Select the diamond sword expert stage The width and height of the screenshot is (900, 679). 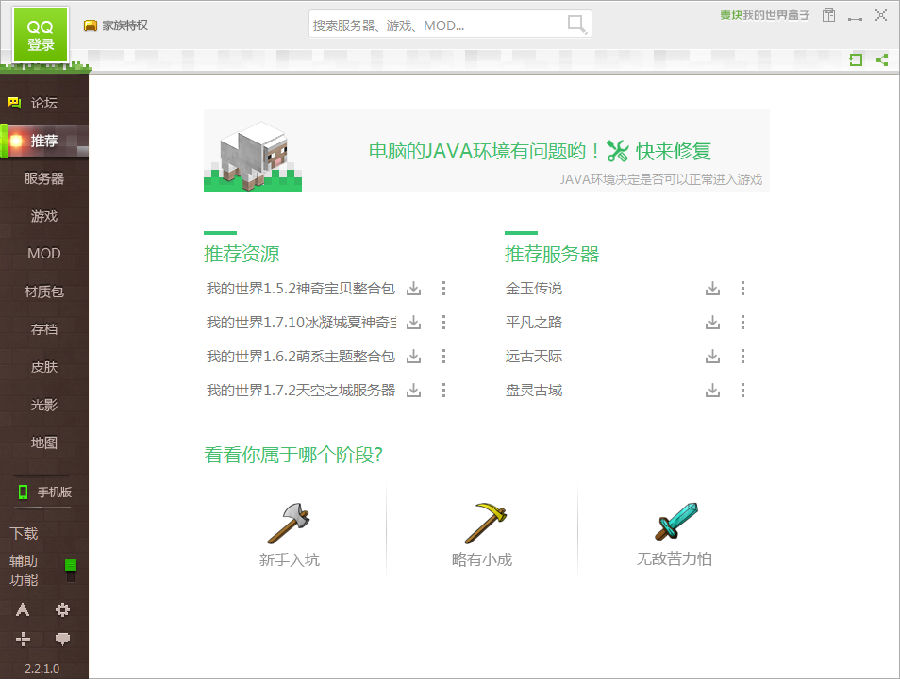pyautogui.click(x=674, y=534)
